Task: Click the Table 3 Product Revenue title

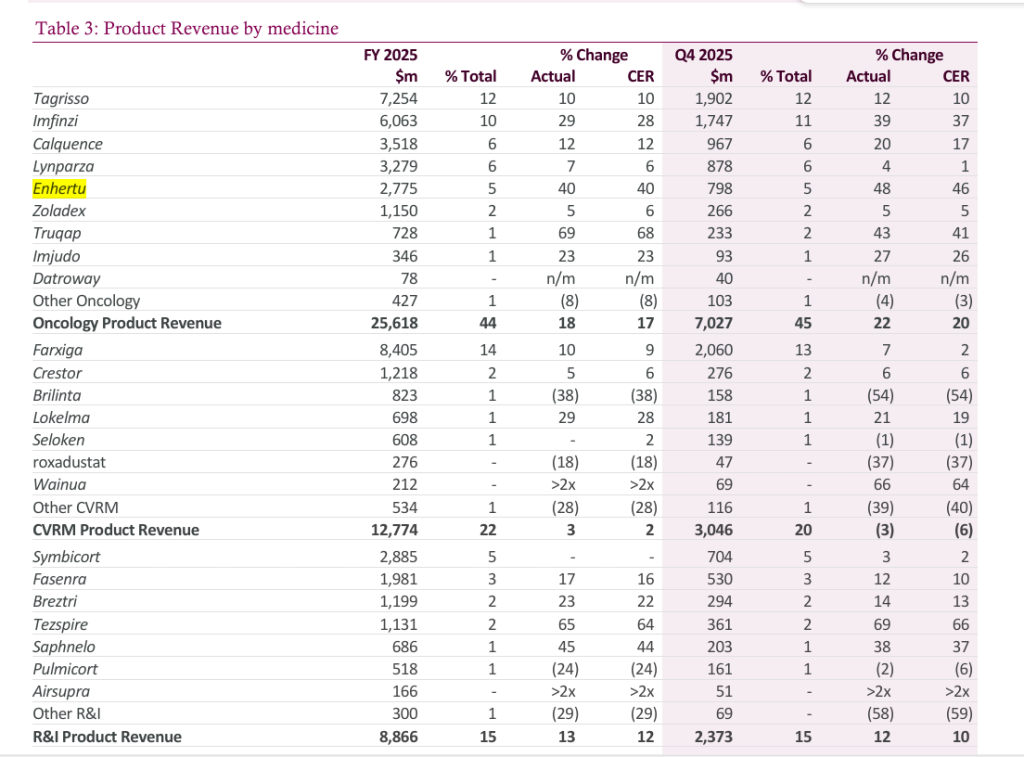Action: pos(187,28)
